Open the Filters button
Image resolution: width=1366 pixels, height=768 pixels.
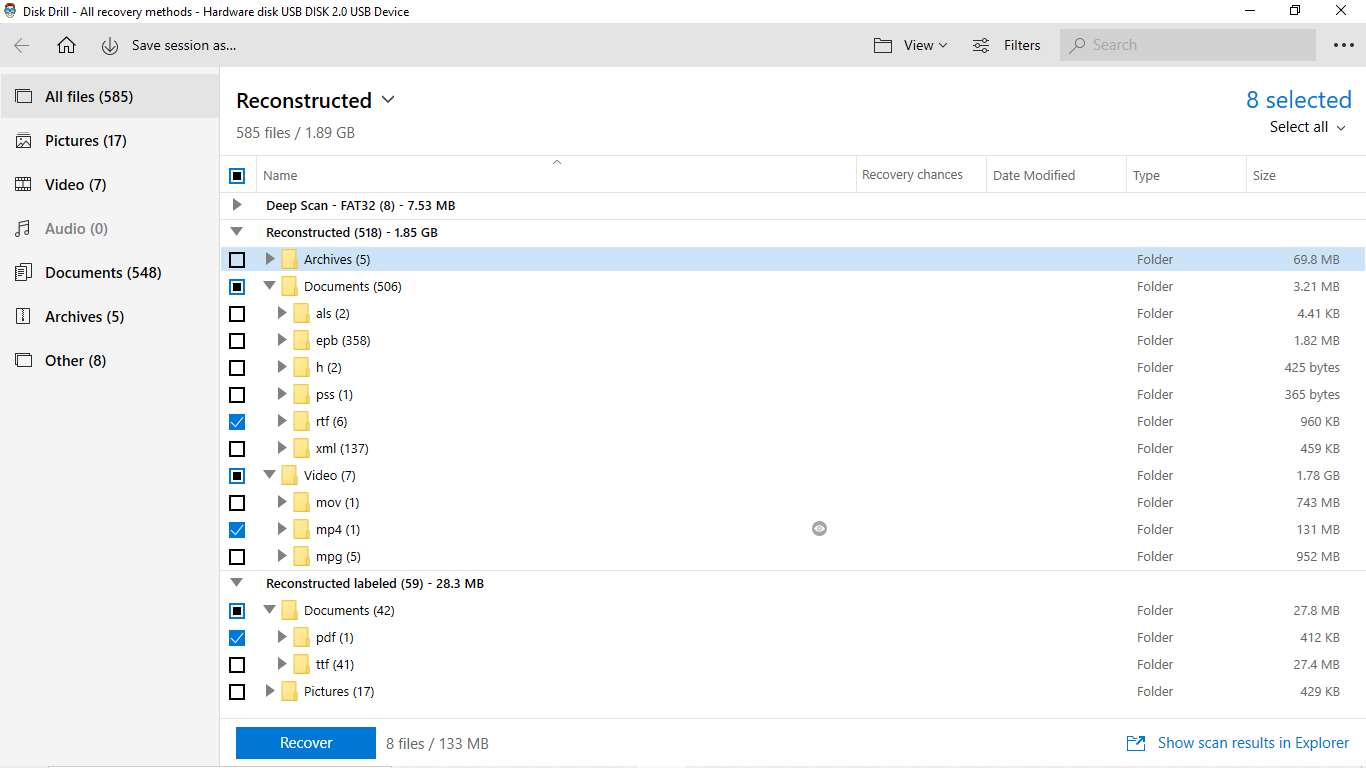pyautogui.click(x=1007, y=45)
